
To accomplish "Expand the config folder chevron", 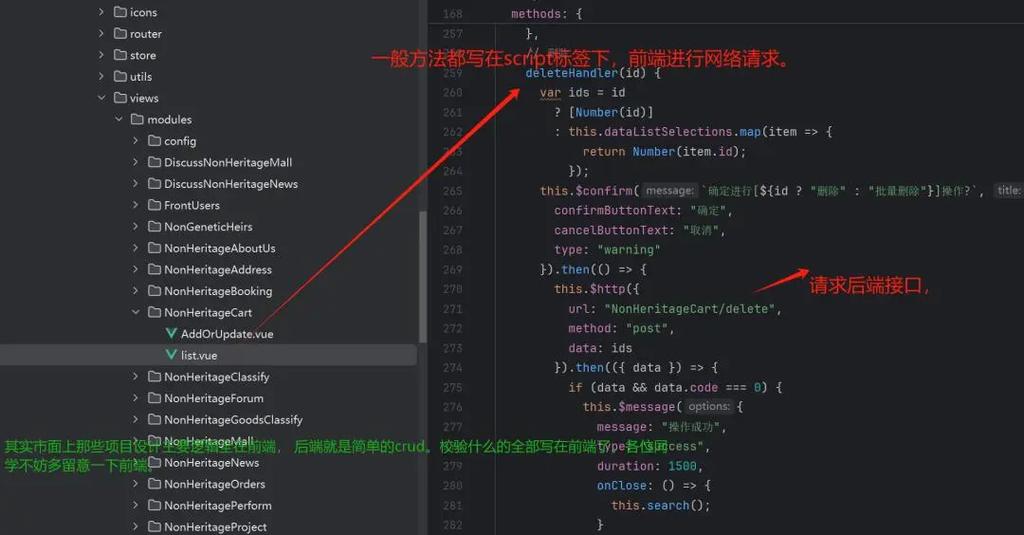I will pos(136,140).
